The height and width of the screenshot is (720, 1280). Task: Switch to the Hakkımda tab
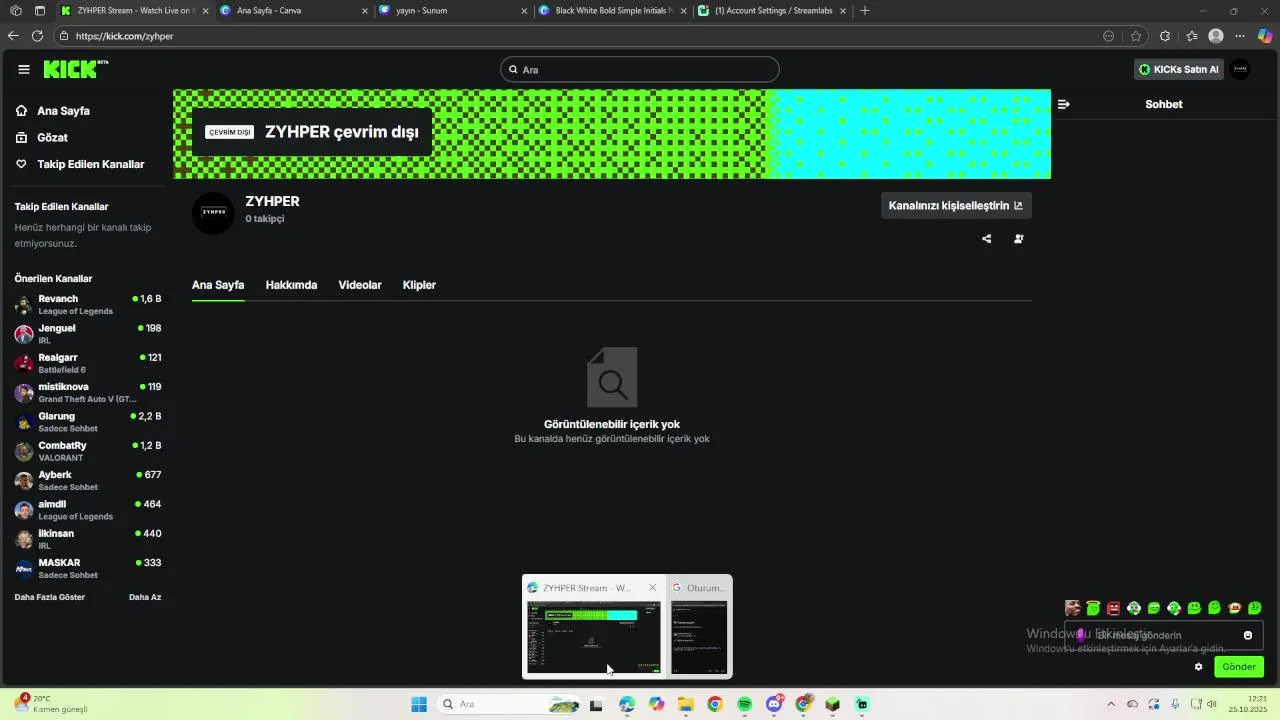click(x=291, y=285)
